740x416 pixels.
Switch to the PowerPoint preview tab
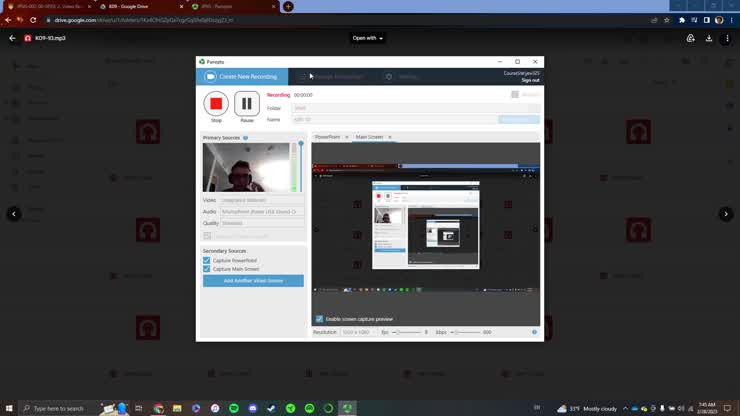coord(328,137)
